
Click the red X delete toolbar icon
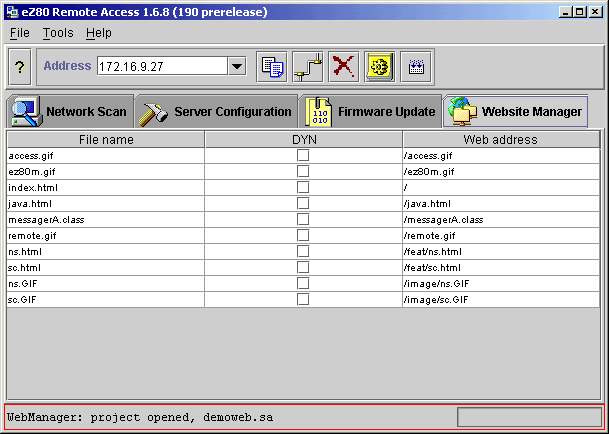(344, 66)
